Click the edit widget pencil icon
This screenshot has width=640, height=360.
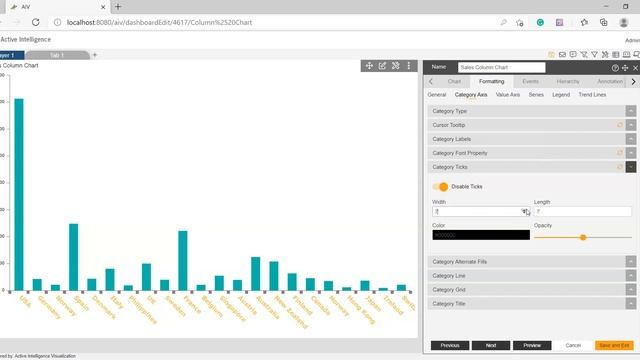point(382,66)
